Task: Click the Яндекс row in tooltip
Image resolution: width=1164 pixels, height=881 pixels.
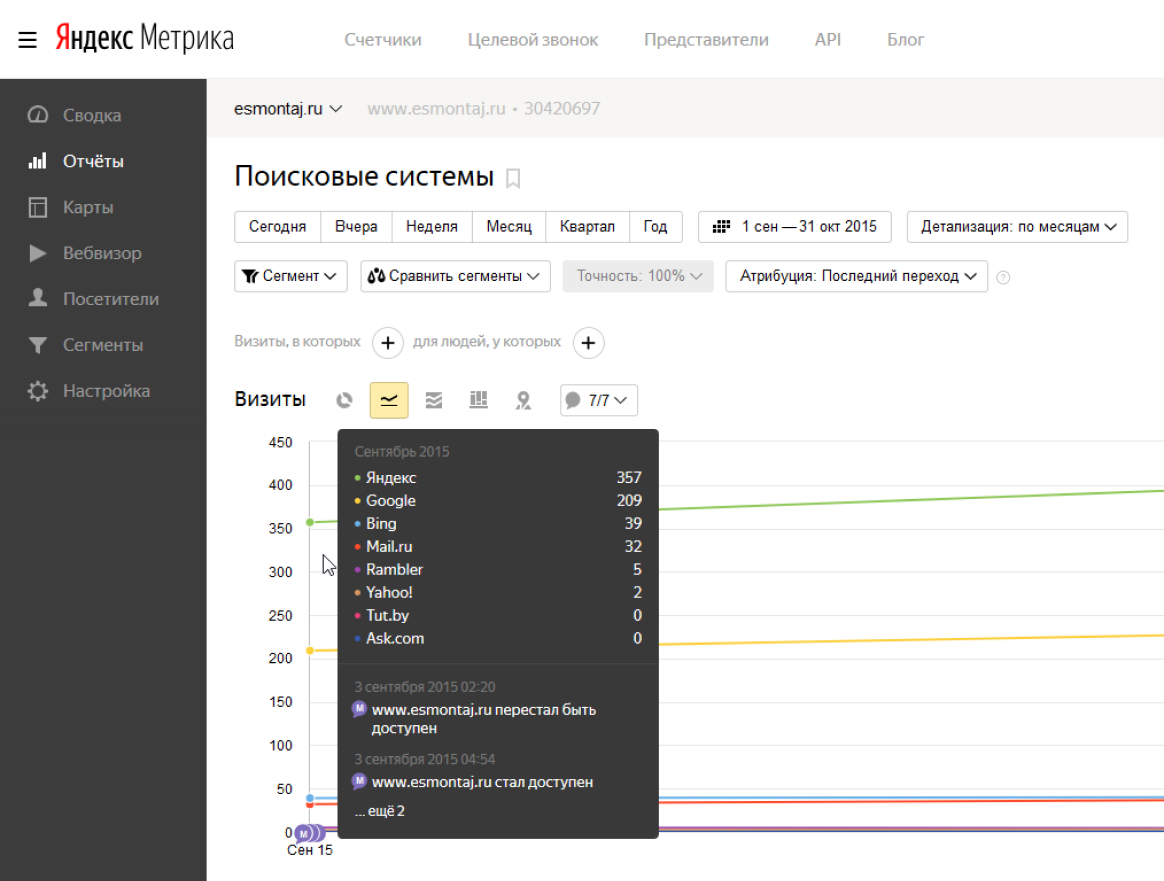Action: pyautogui.click(x=498, y=478)
